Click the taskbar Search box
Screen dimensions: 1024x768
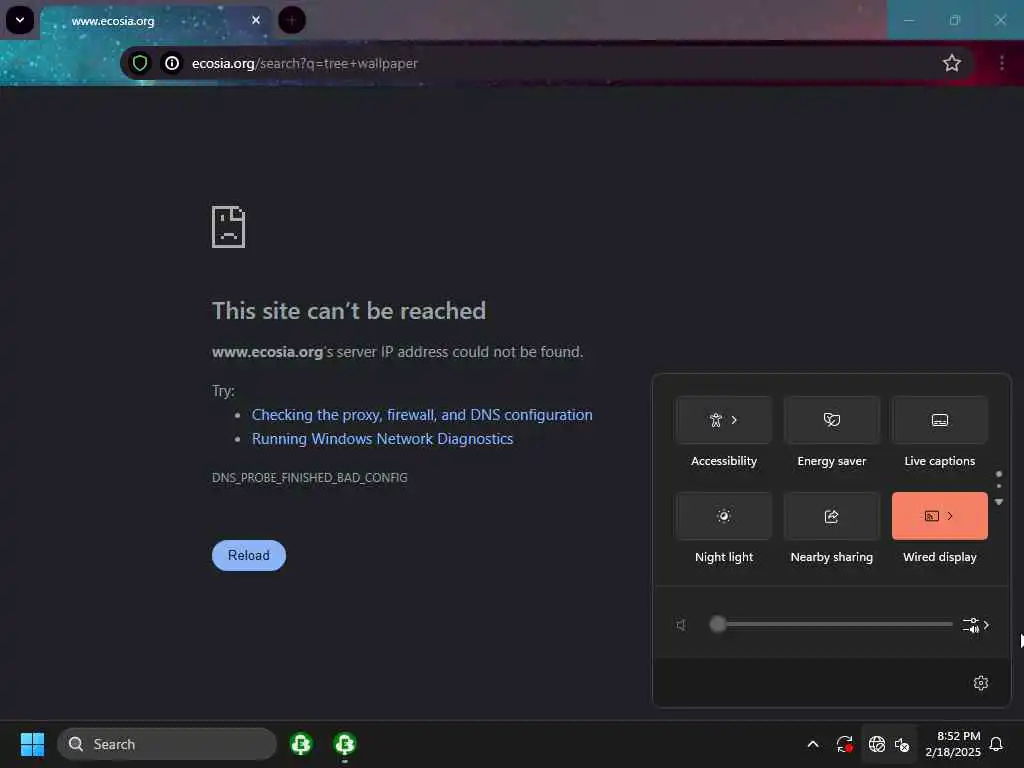167,744
